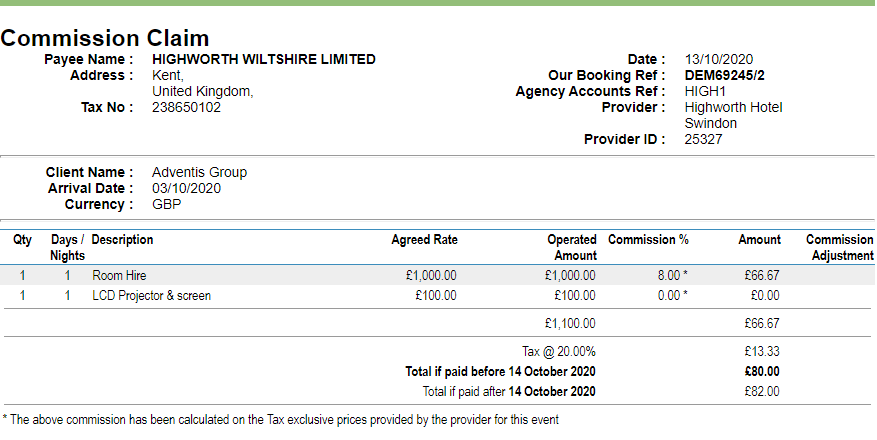Click the agency accounts ref HIGH1
This screenshot has height=440, width=877.
tap(705, 91)
